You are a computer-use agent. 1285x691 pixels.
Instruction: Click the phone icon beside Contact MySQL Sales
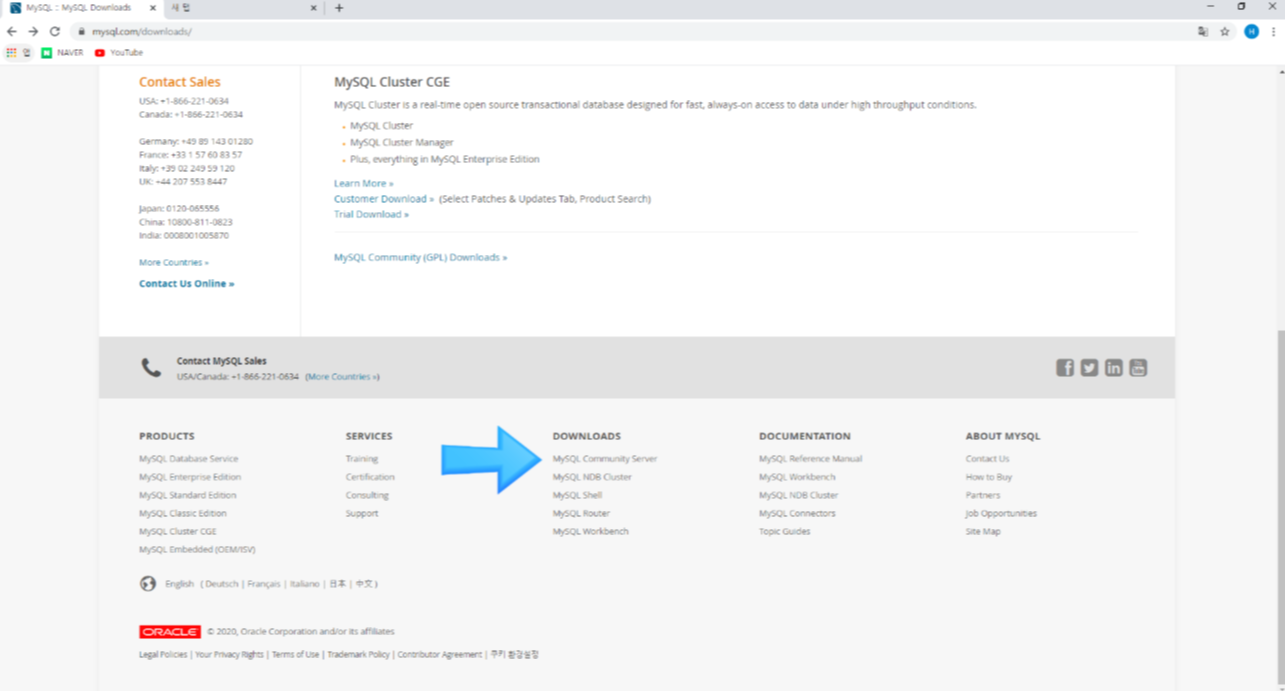(151, 368)
